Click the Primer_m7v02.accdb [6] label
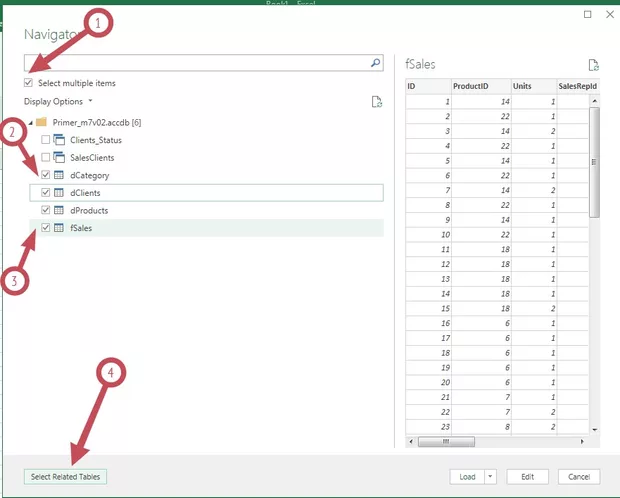The image size is (620, 498). (x=97, y=123)
